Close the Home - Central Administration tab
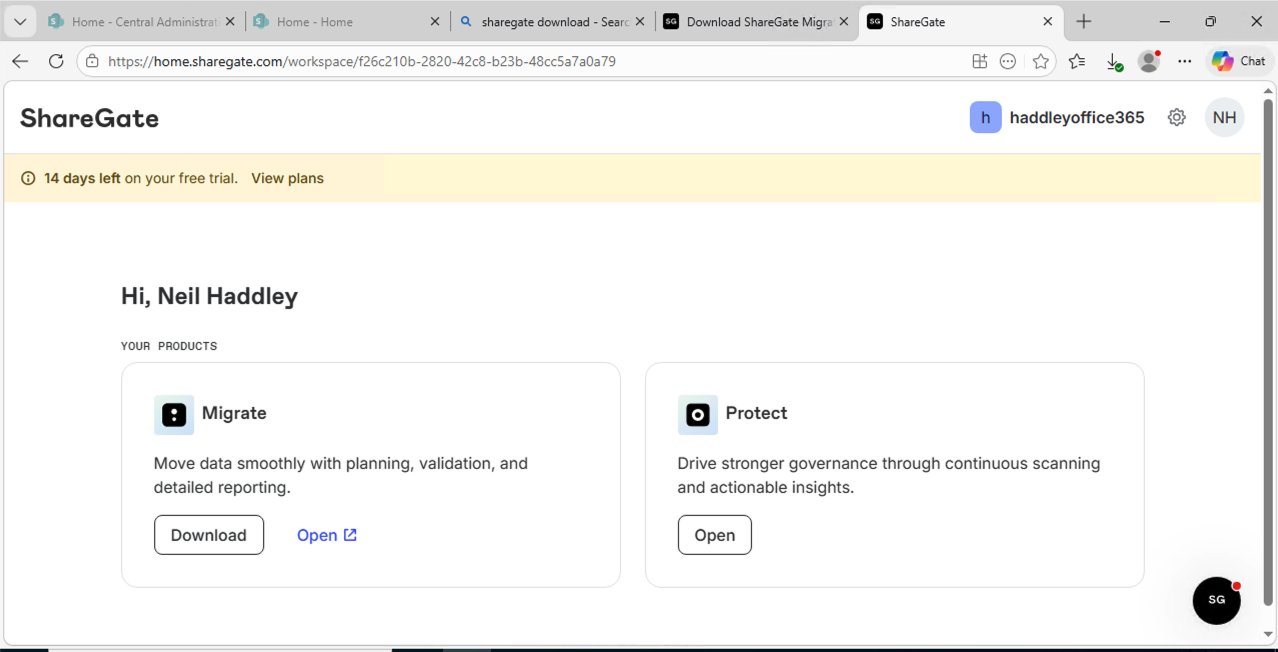 [x=230, y=21]
